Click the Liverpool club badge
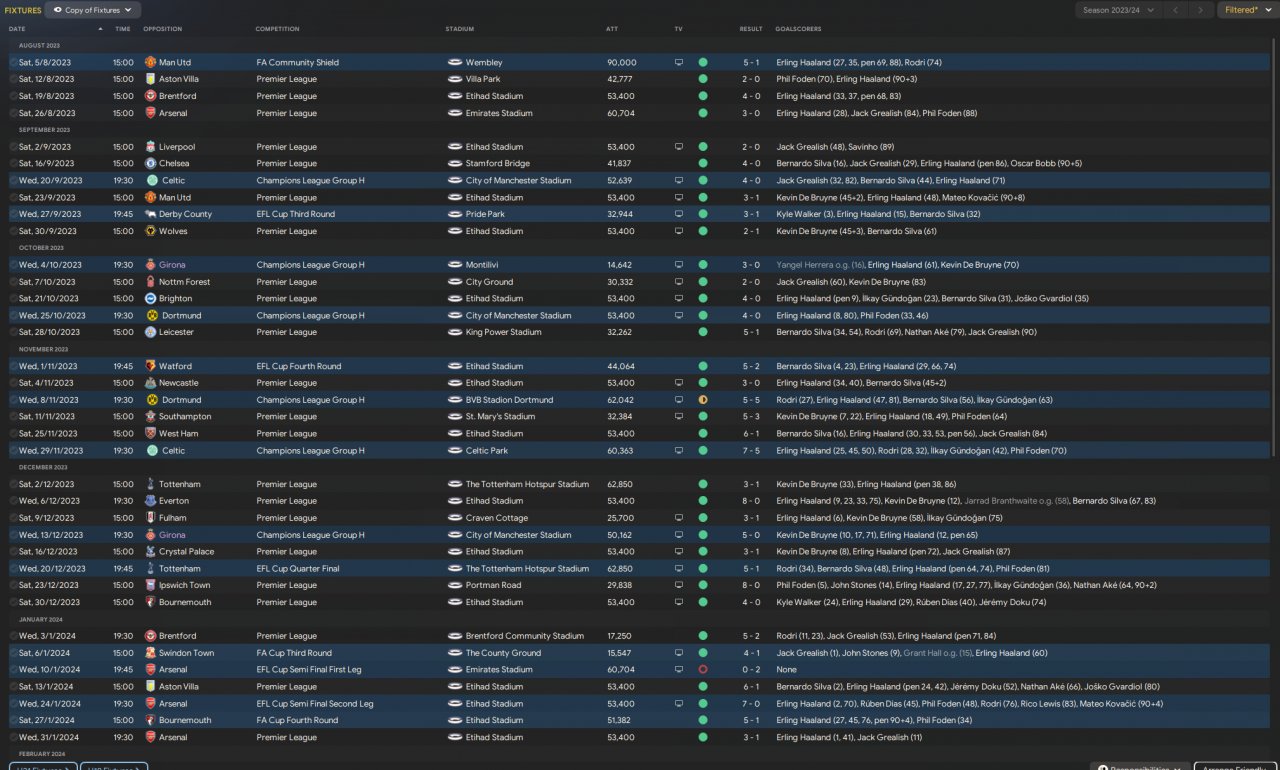 click(x=150, y=146)
